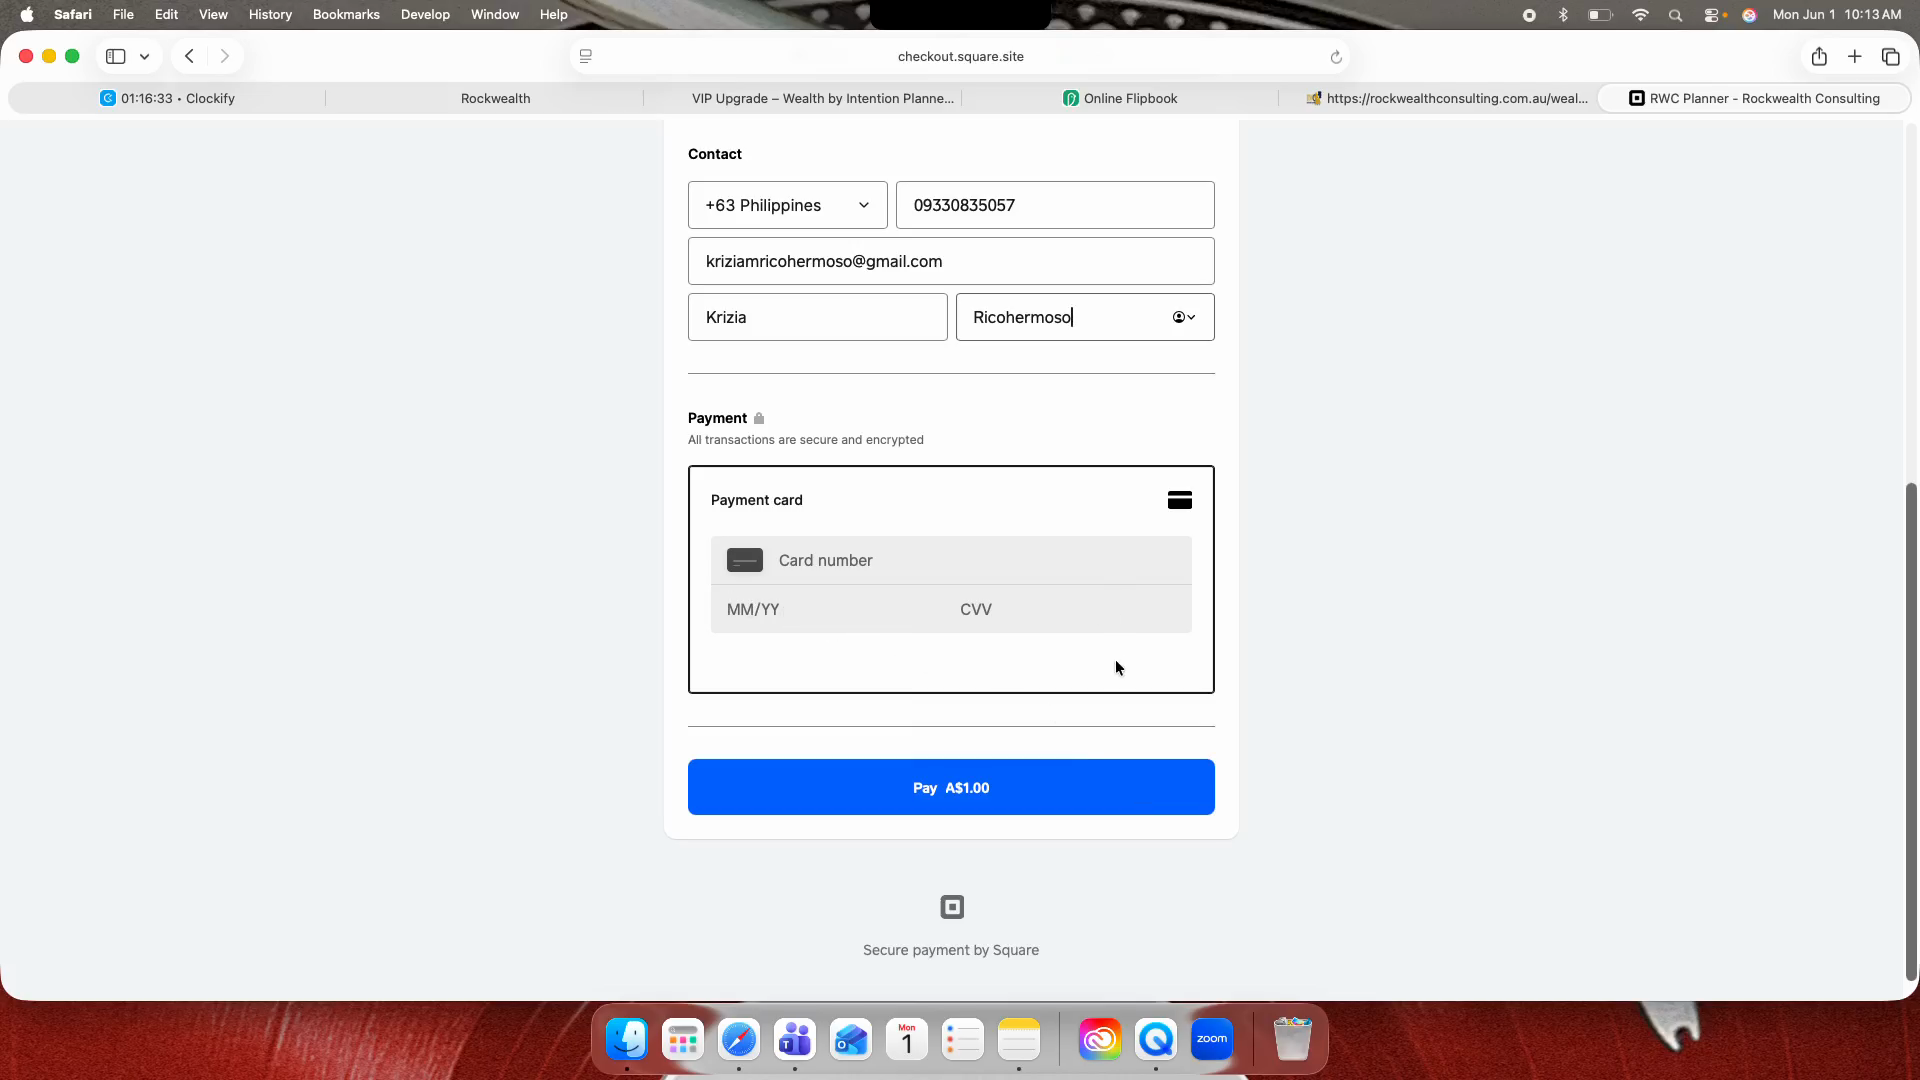Image resolution: width=1920 pixels, height=1080 pixels.
Task: Click the credit card icon in Payment card header
Action: tap(1180, 500)
